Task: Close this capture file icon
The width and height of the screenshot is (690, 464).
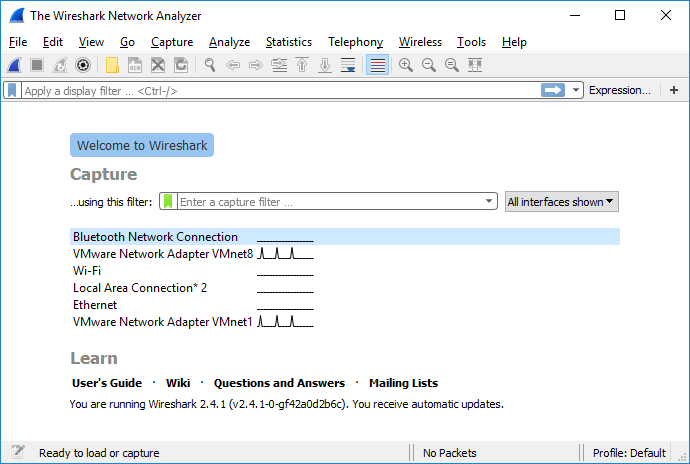Action: point(158,65)
